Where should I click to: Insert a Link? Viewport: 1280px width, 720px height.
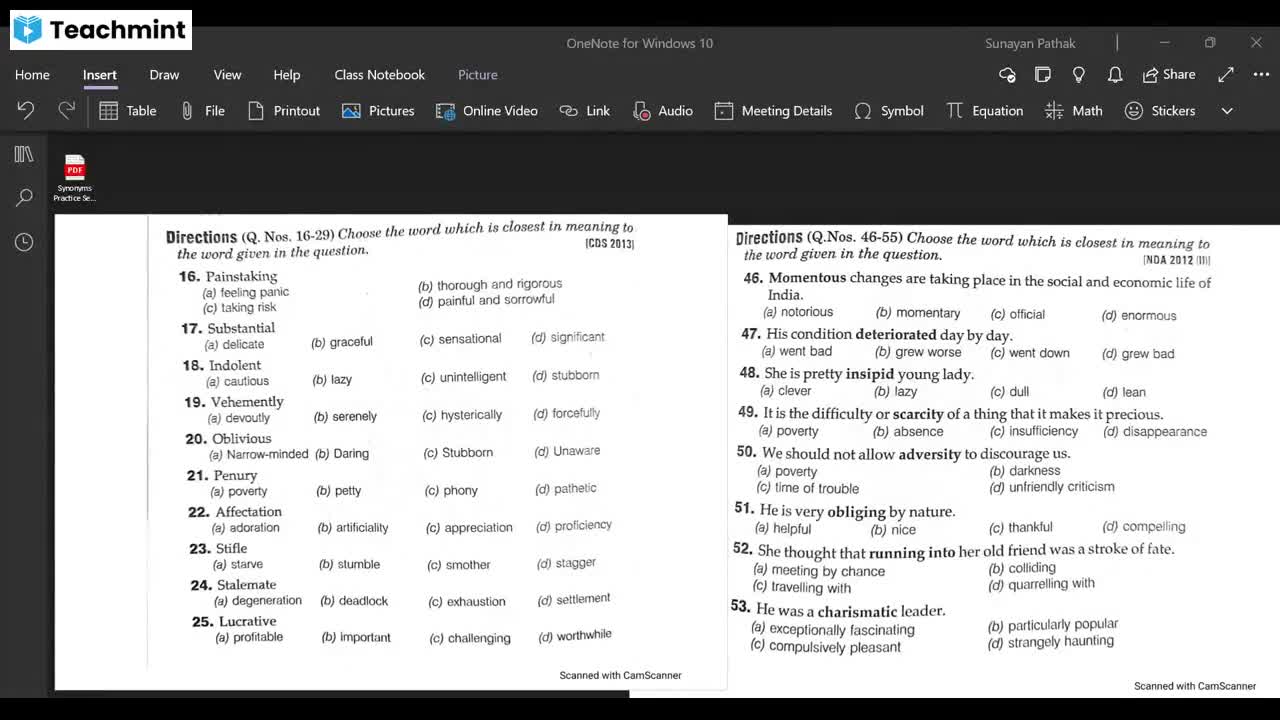pyautogui.click(x=585, y=111)
